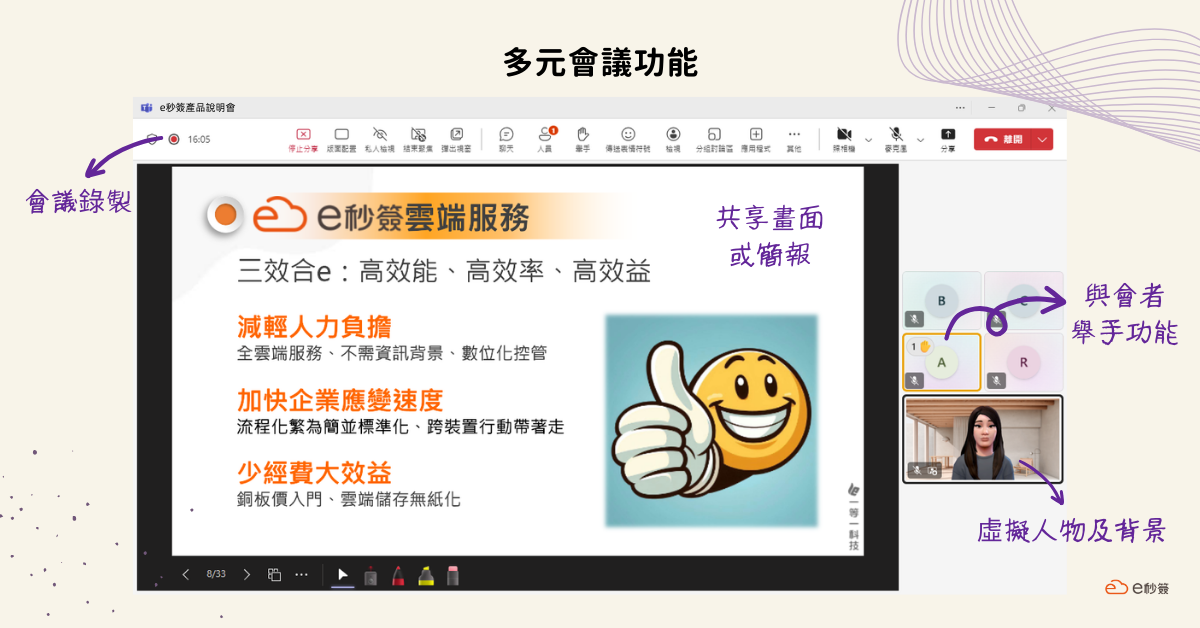The height and width of the screenshot is (628, 1200).
Task: Go to next slide arrow
Action: pos(247,574)
